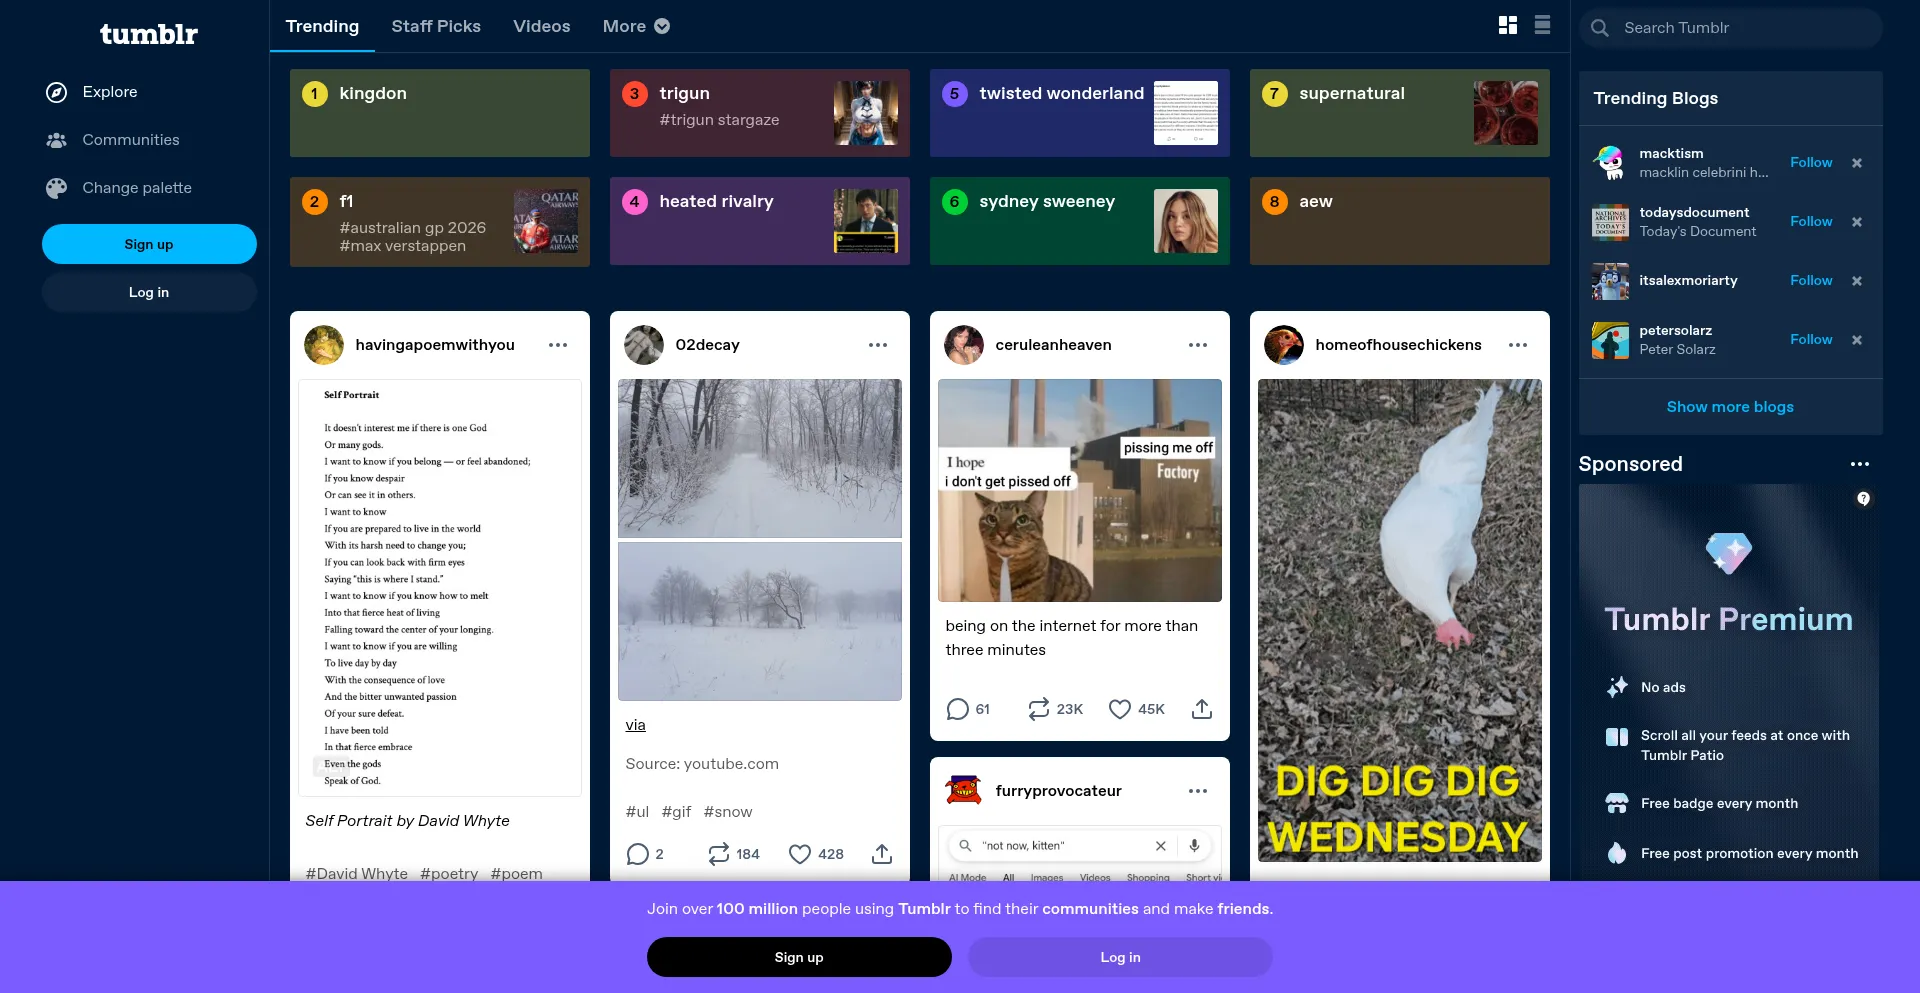Open the Self Portrait poem image
This screenshot has height=993, width=1920.
[x=440, y=588]
